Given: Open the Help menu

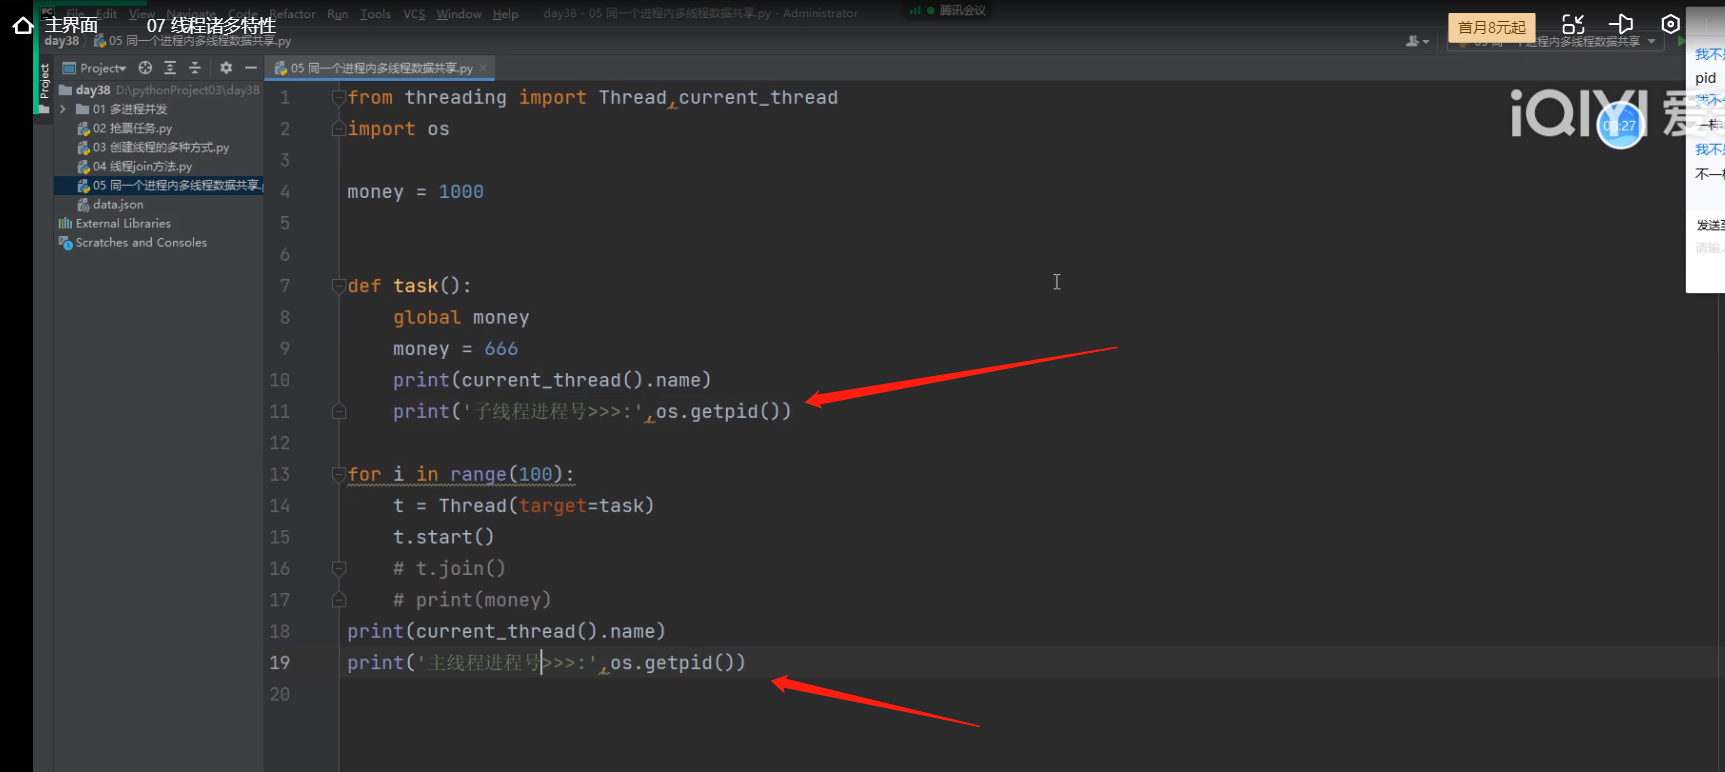Looking at the screenshot, I should coord(505,14).
